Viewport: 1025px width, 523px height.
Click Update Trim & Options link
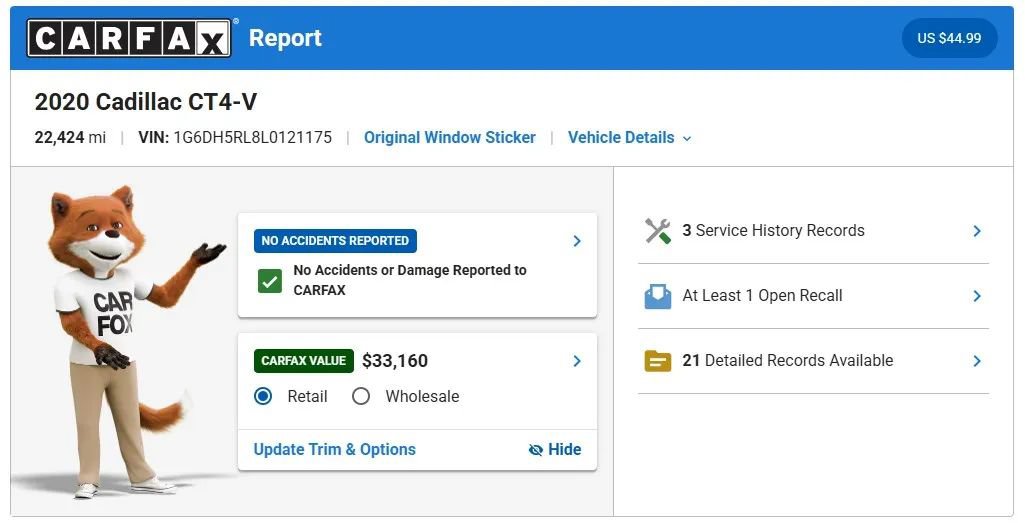(x=335, y=449)
